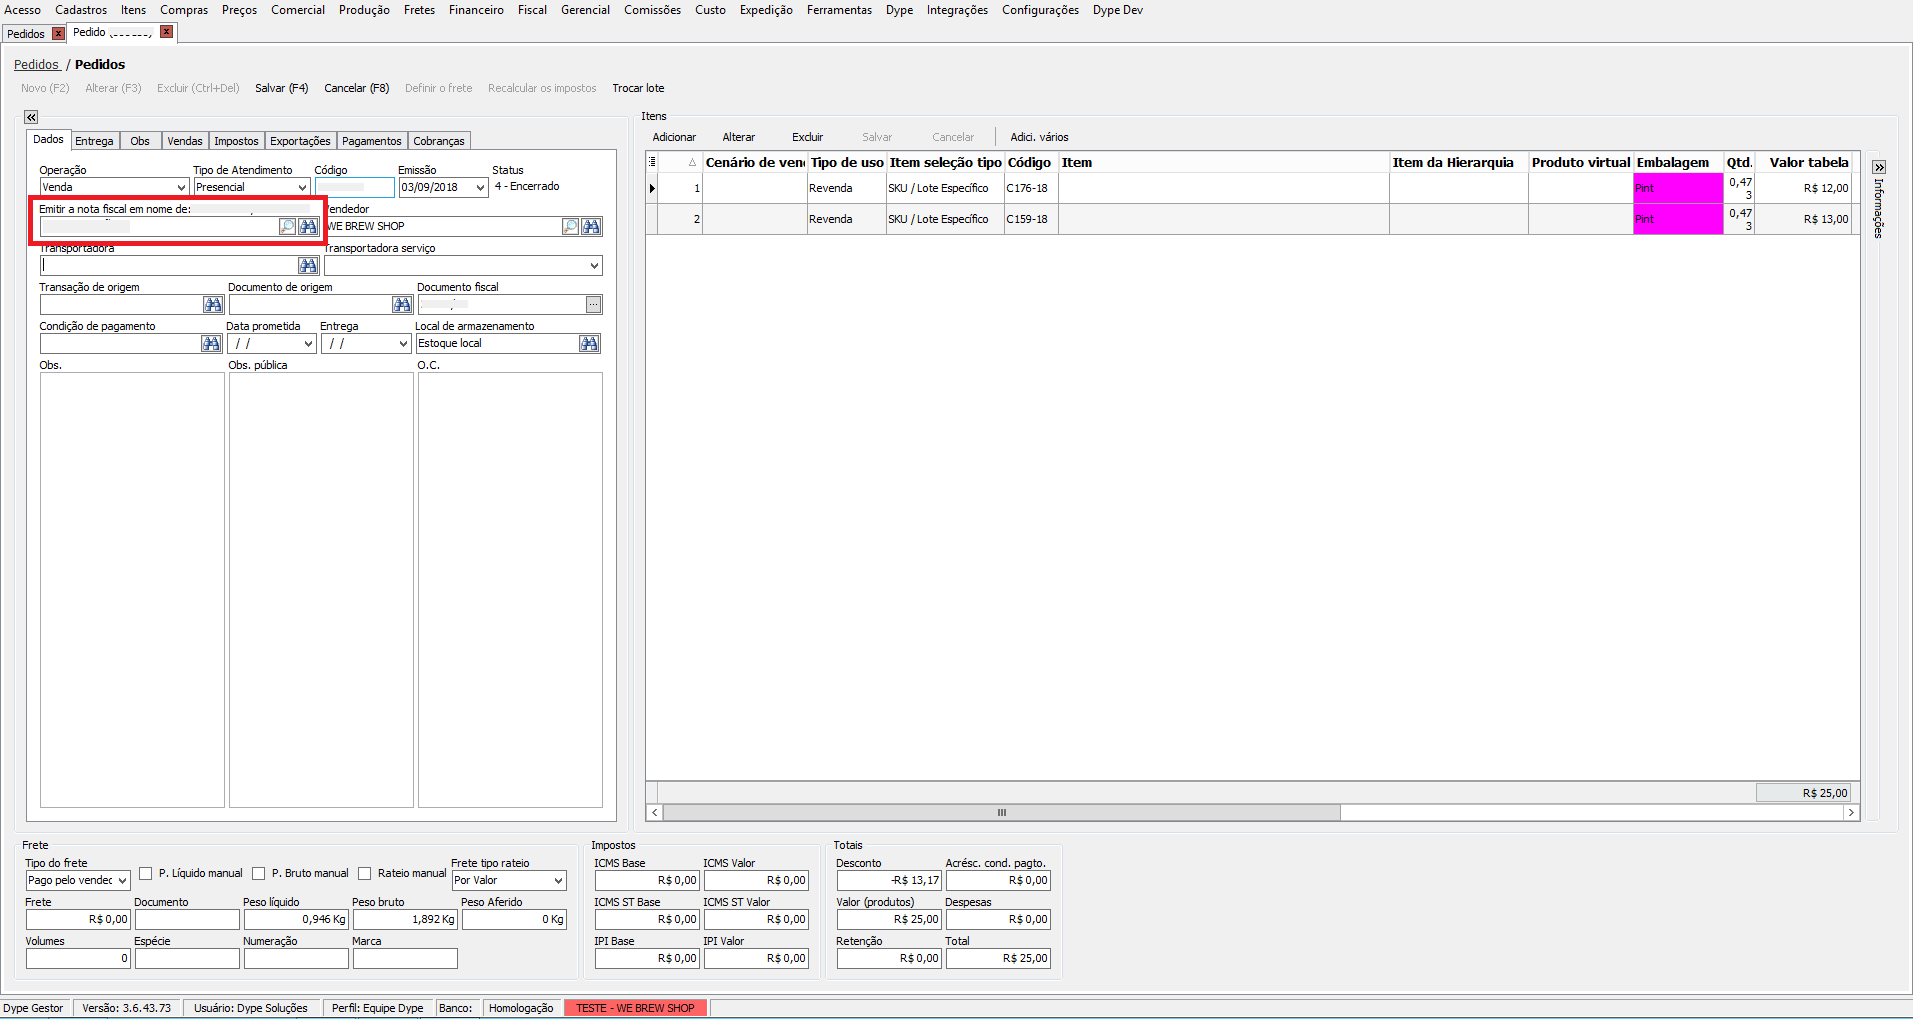1913x1019 pixels.
Task: Expand the Informações side panel
Action: click(1879, 167)
